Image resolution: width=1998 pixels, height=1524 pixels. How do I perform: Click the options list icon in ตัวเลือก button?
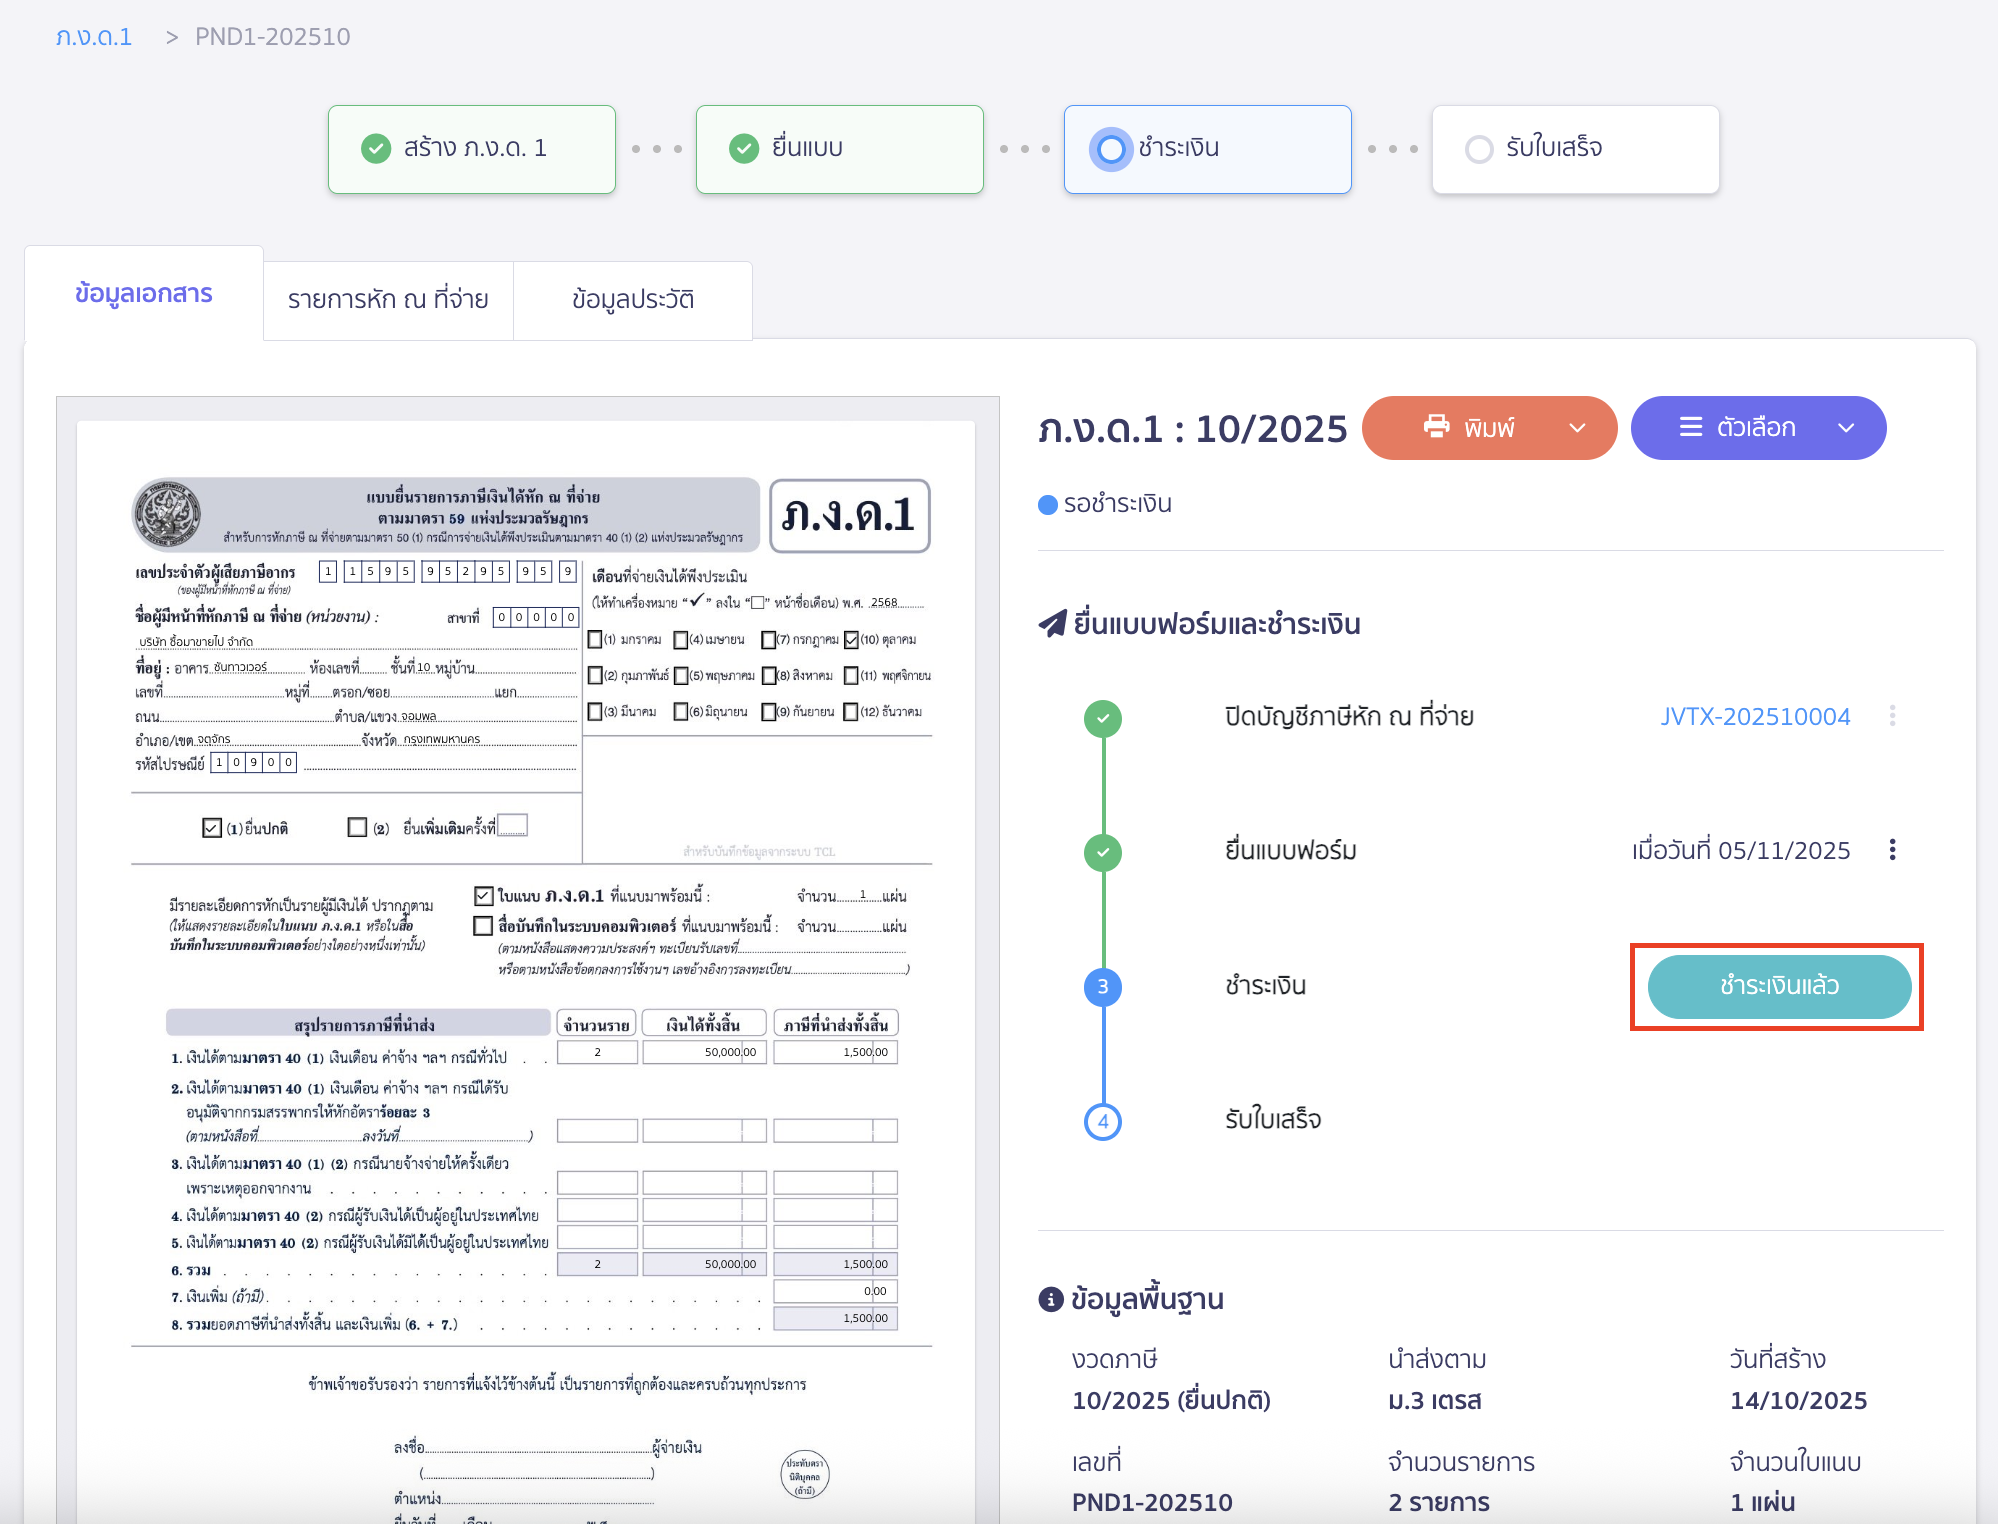tap(1690, 427)
